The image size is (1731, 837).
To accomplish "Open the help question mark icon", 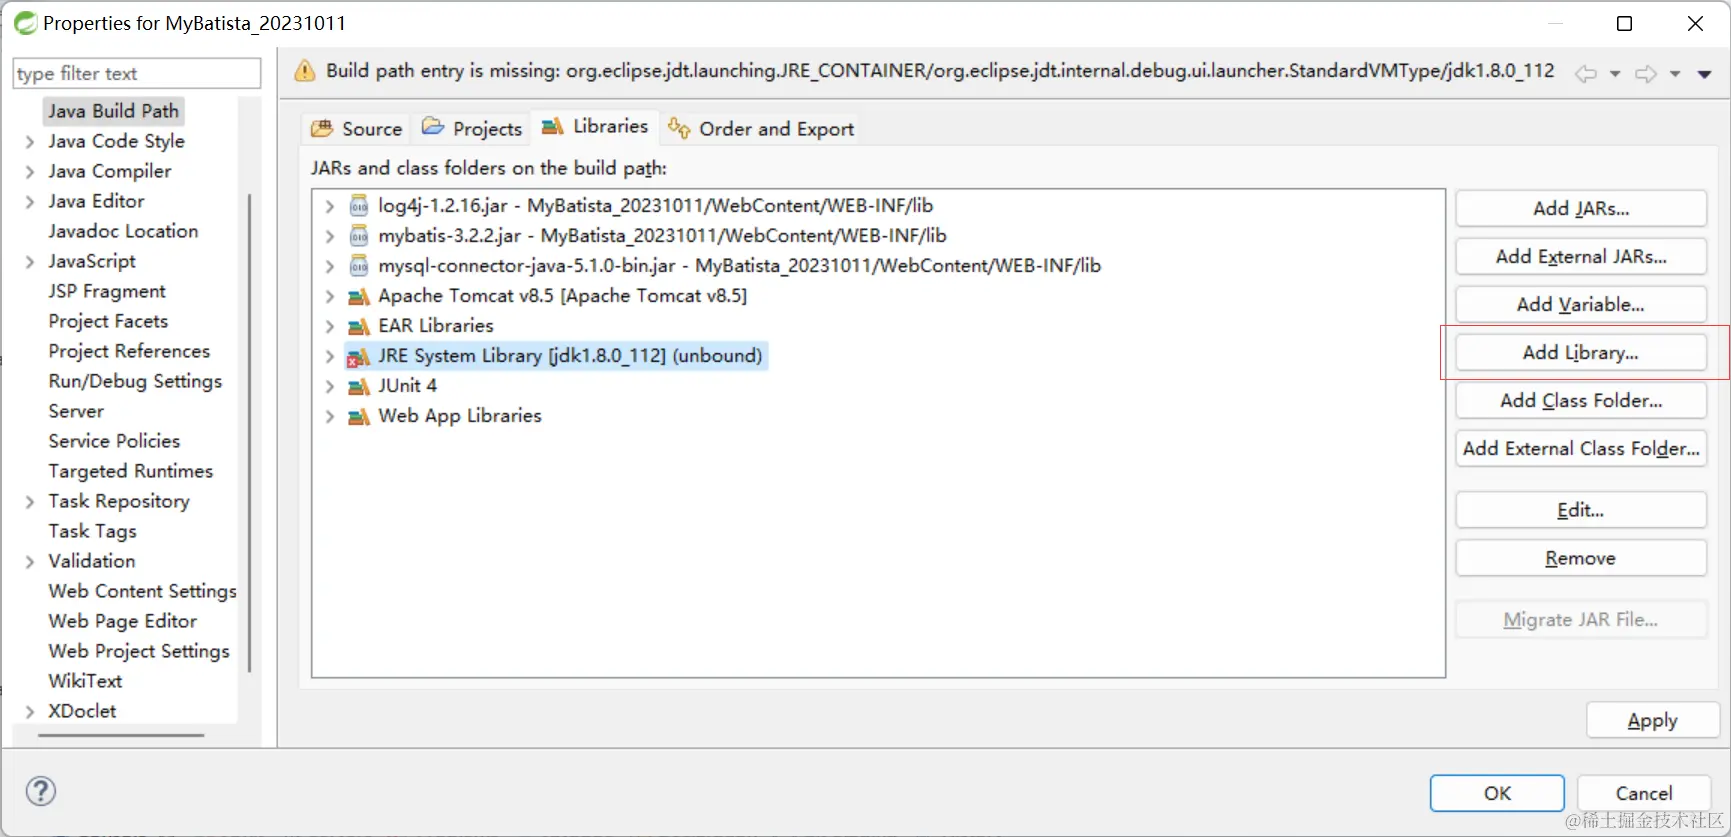I will coord(41,791).
